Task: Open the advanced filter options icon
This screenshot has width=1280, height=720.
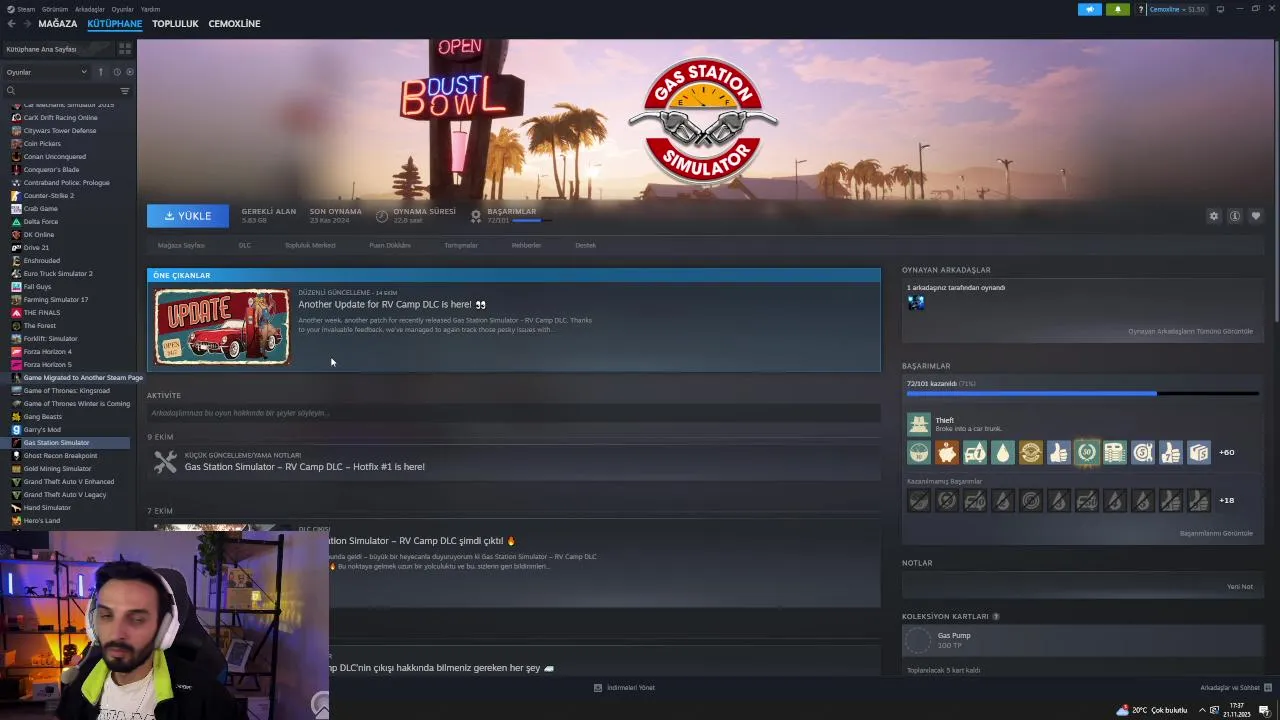Action: pyautogui.click(x=125, y=91)
